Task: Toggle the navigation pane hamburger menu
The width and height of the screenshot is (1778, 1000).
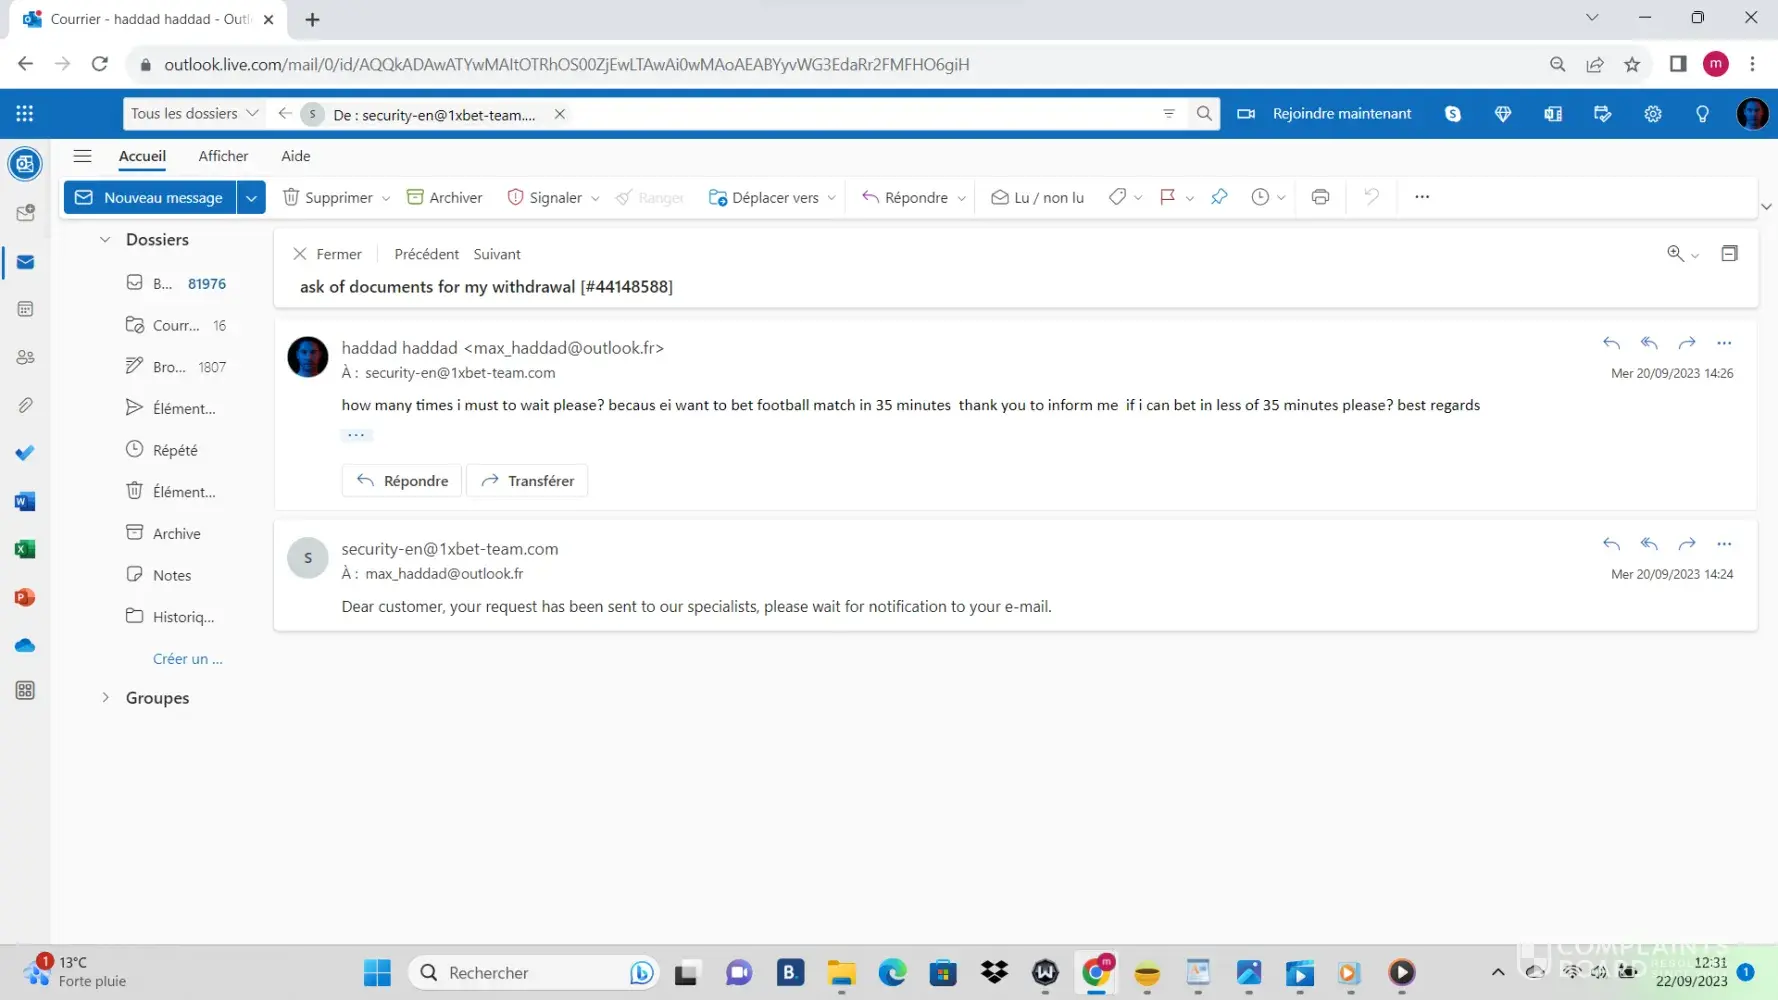Action: pos(83,156)
